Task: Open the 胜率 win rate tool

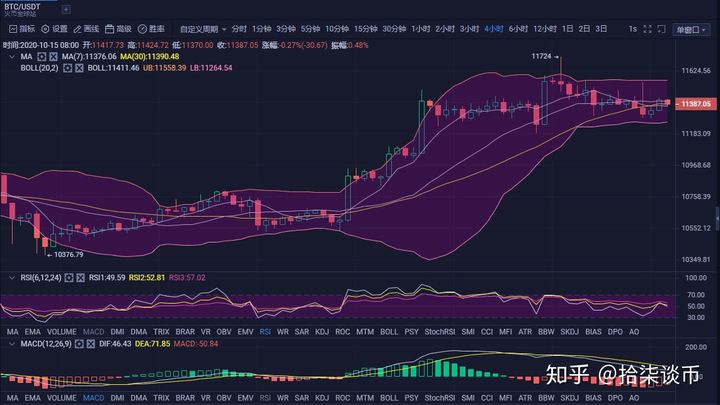Action: click(x=151, y=29)
